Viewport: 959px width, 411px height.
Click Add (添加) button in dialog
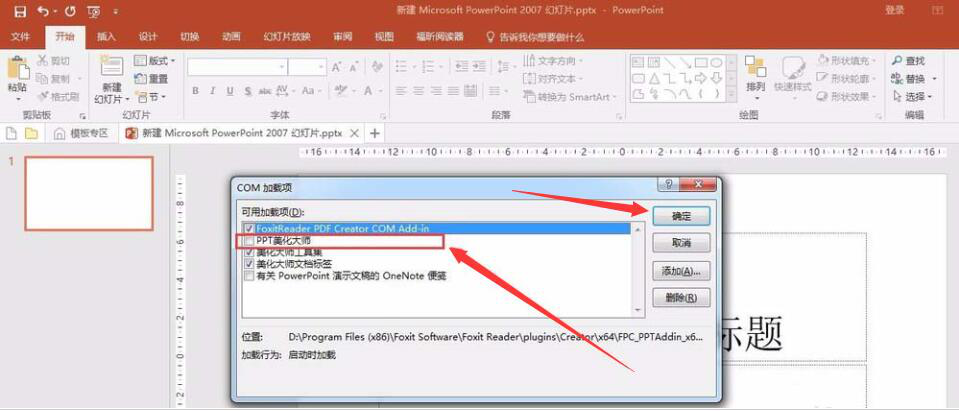[681, 270]
